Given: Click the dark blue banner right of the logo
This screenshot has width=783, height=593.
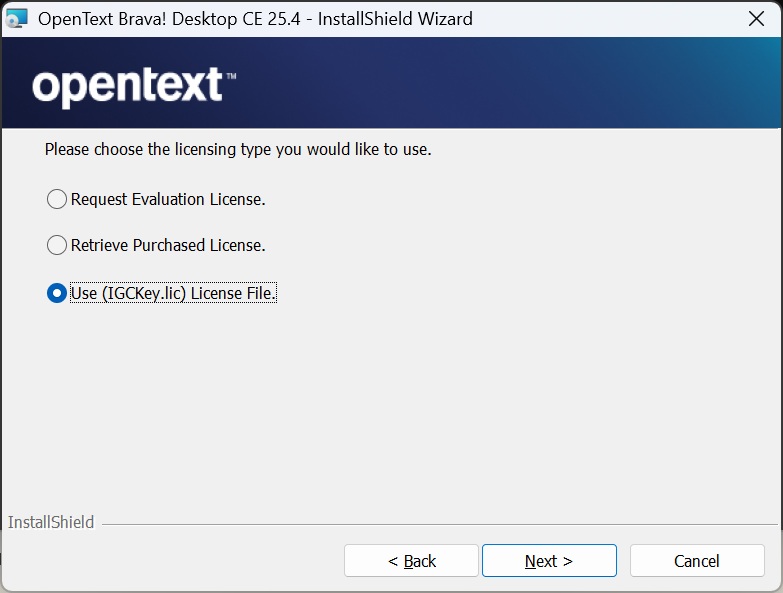Looking at the screenshot, I should (x=520, y=85).
